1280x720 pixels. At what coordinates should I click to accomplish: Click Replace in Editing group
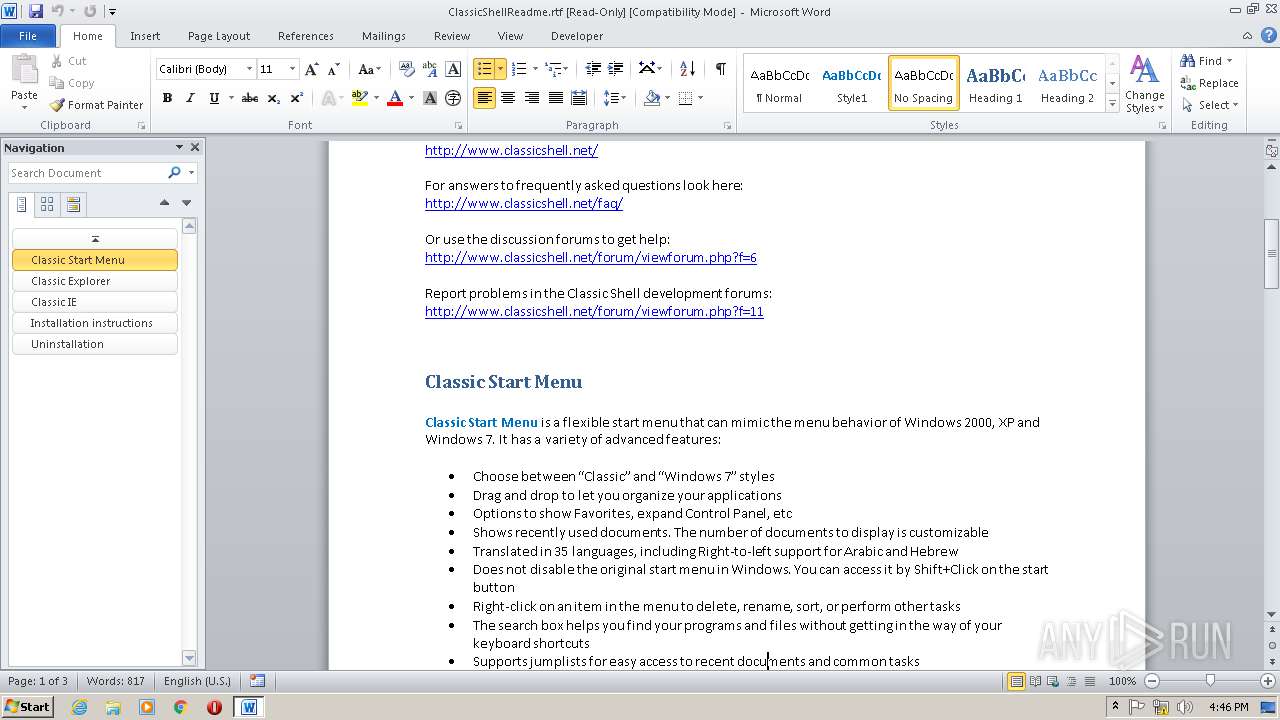1209,83
